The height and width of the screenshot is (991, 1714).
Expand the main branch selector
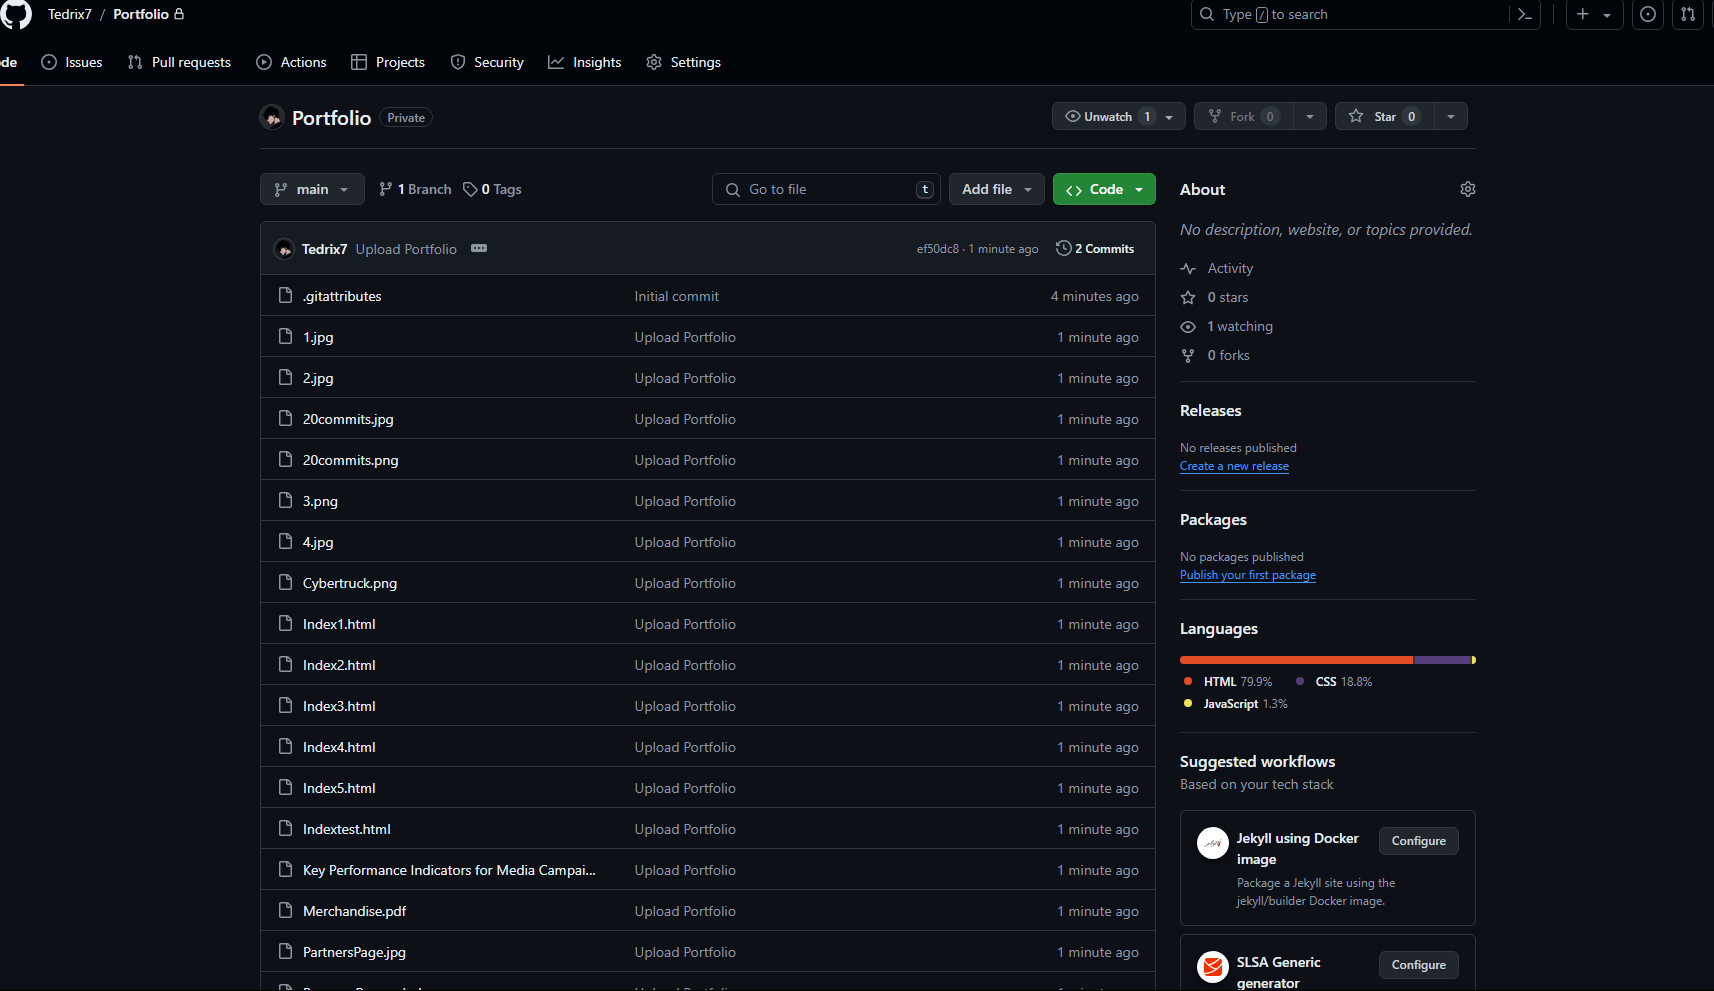click(x=312, y=189)
